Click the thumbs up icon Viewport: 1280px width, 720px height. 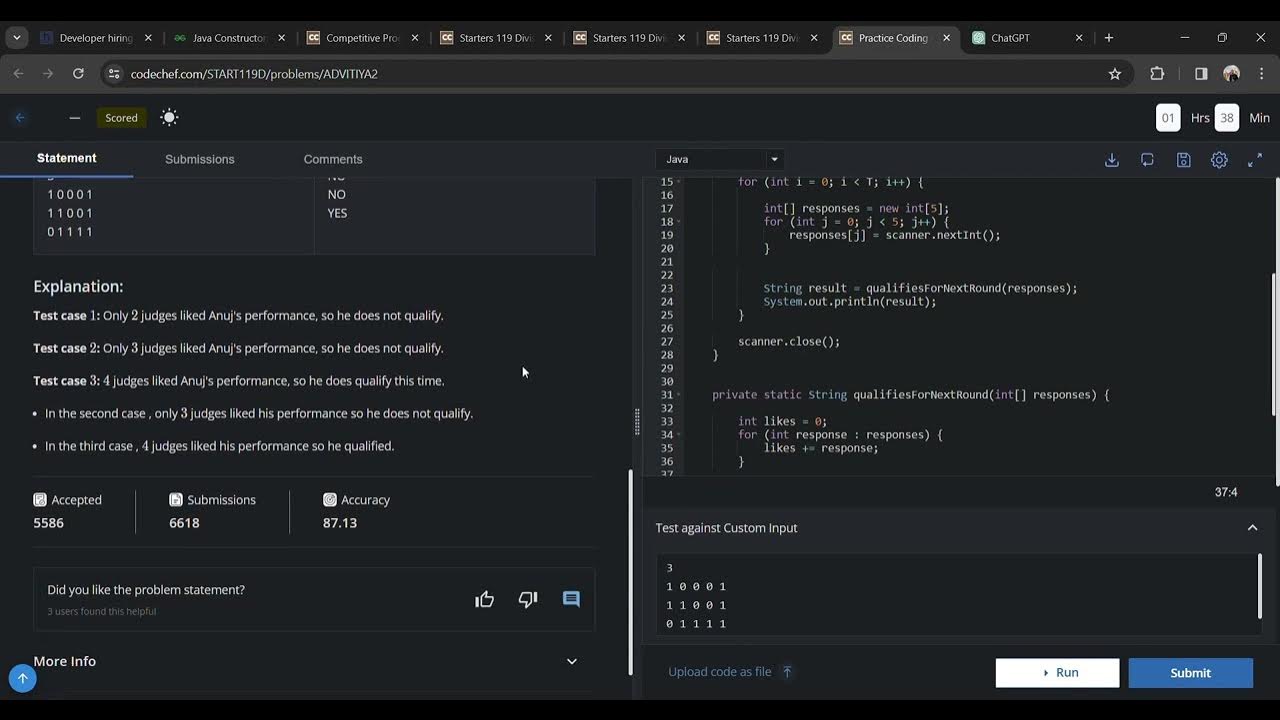(485, 599)
